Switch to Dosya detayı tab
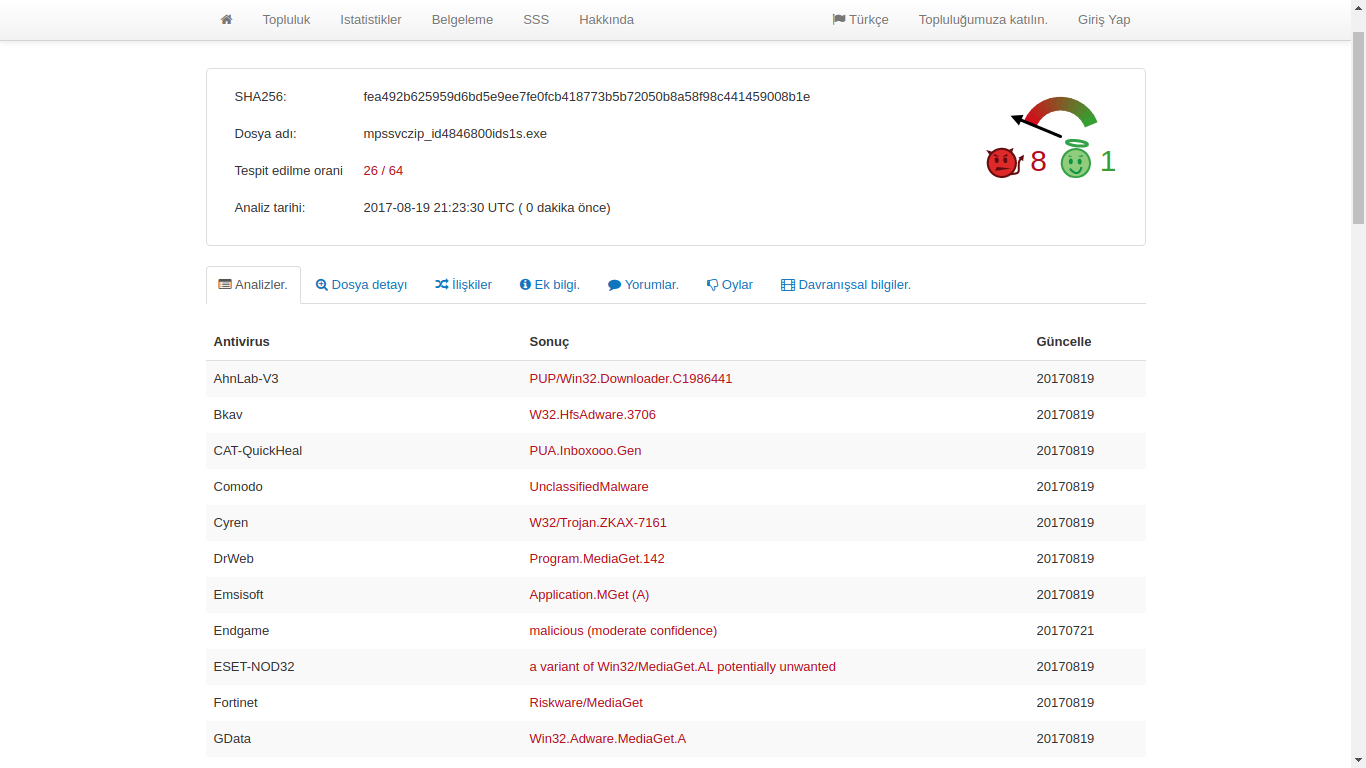 (x=361, y=285)
